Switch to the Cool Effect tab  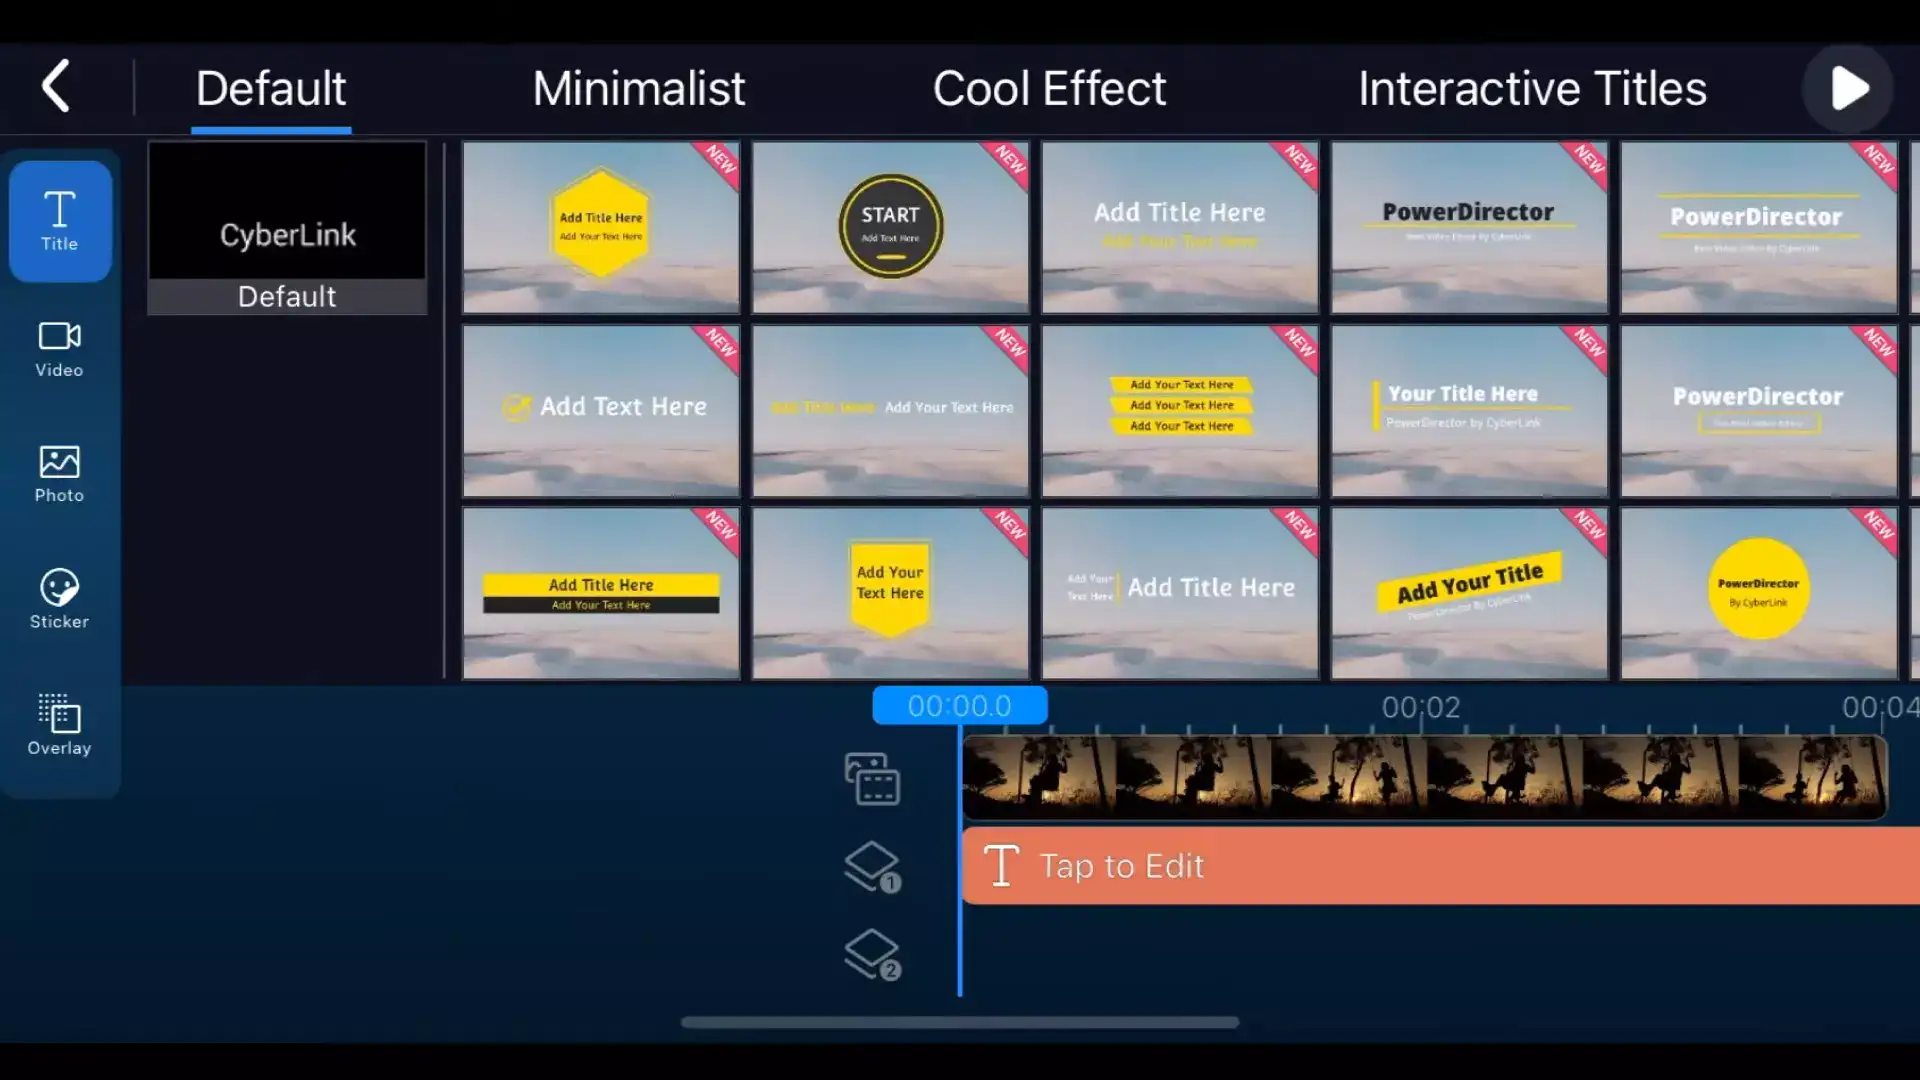(x=1049, y=89)
